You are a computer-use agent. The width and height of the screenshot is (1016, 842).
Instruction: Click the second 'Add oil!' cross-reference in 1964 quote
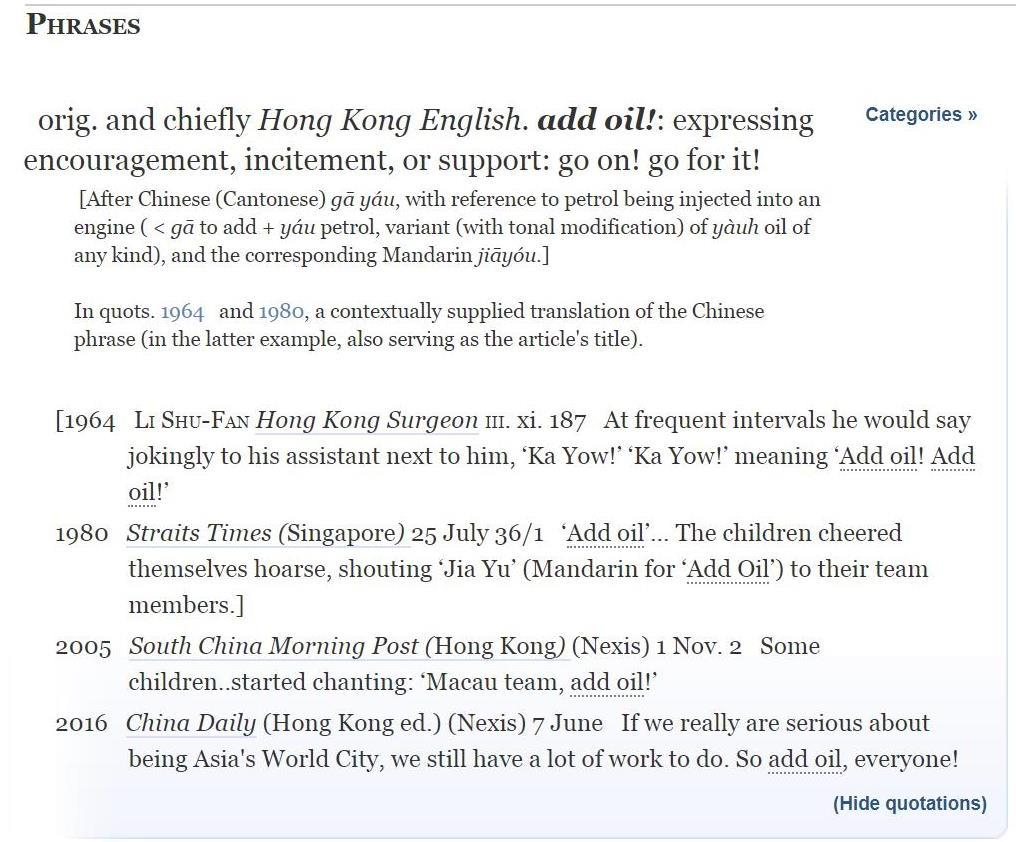point(949,456)
